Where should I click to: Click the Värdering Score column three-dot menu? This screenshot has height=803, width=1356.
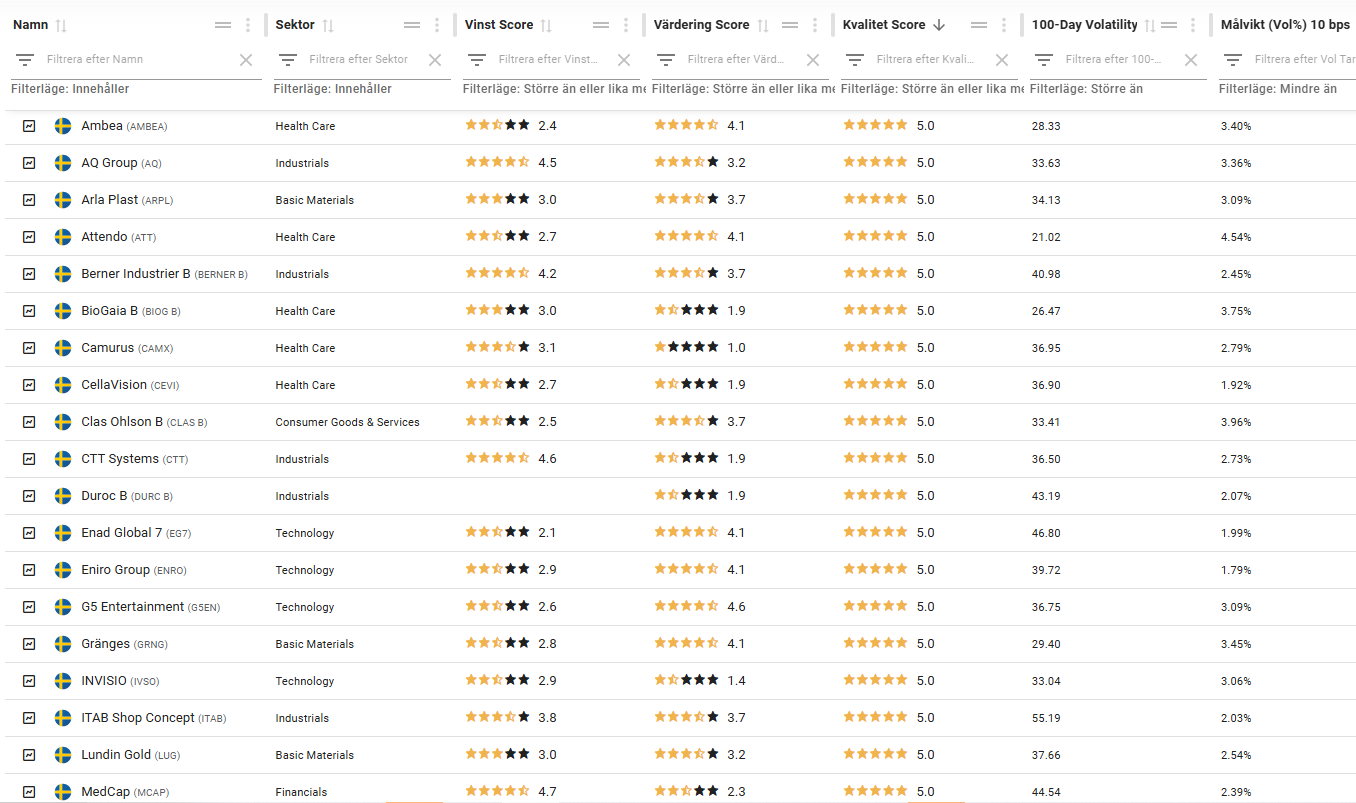(x=815, y=25)
